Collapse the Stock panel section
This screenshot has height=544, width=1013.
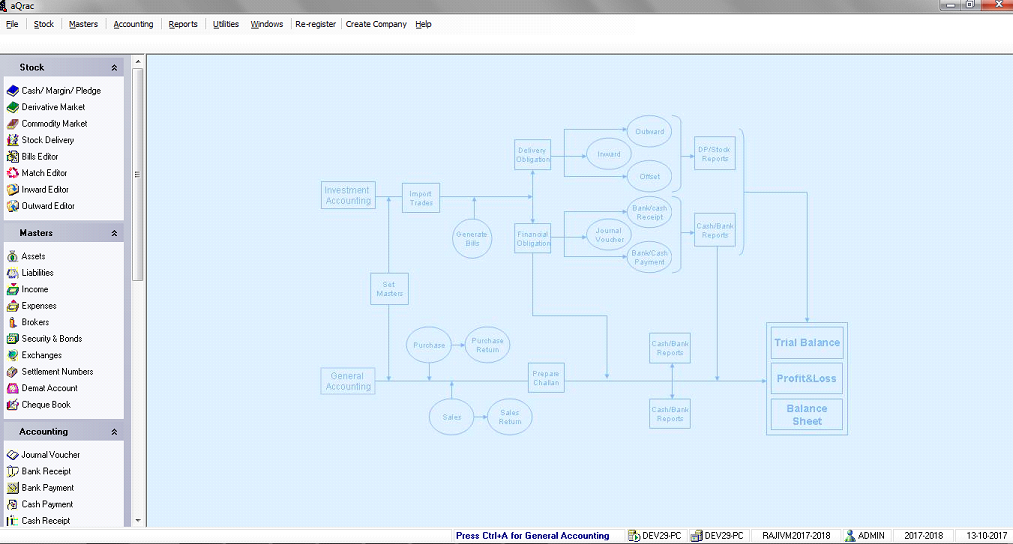pyautogui.click(x=114, y=67)
